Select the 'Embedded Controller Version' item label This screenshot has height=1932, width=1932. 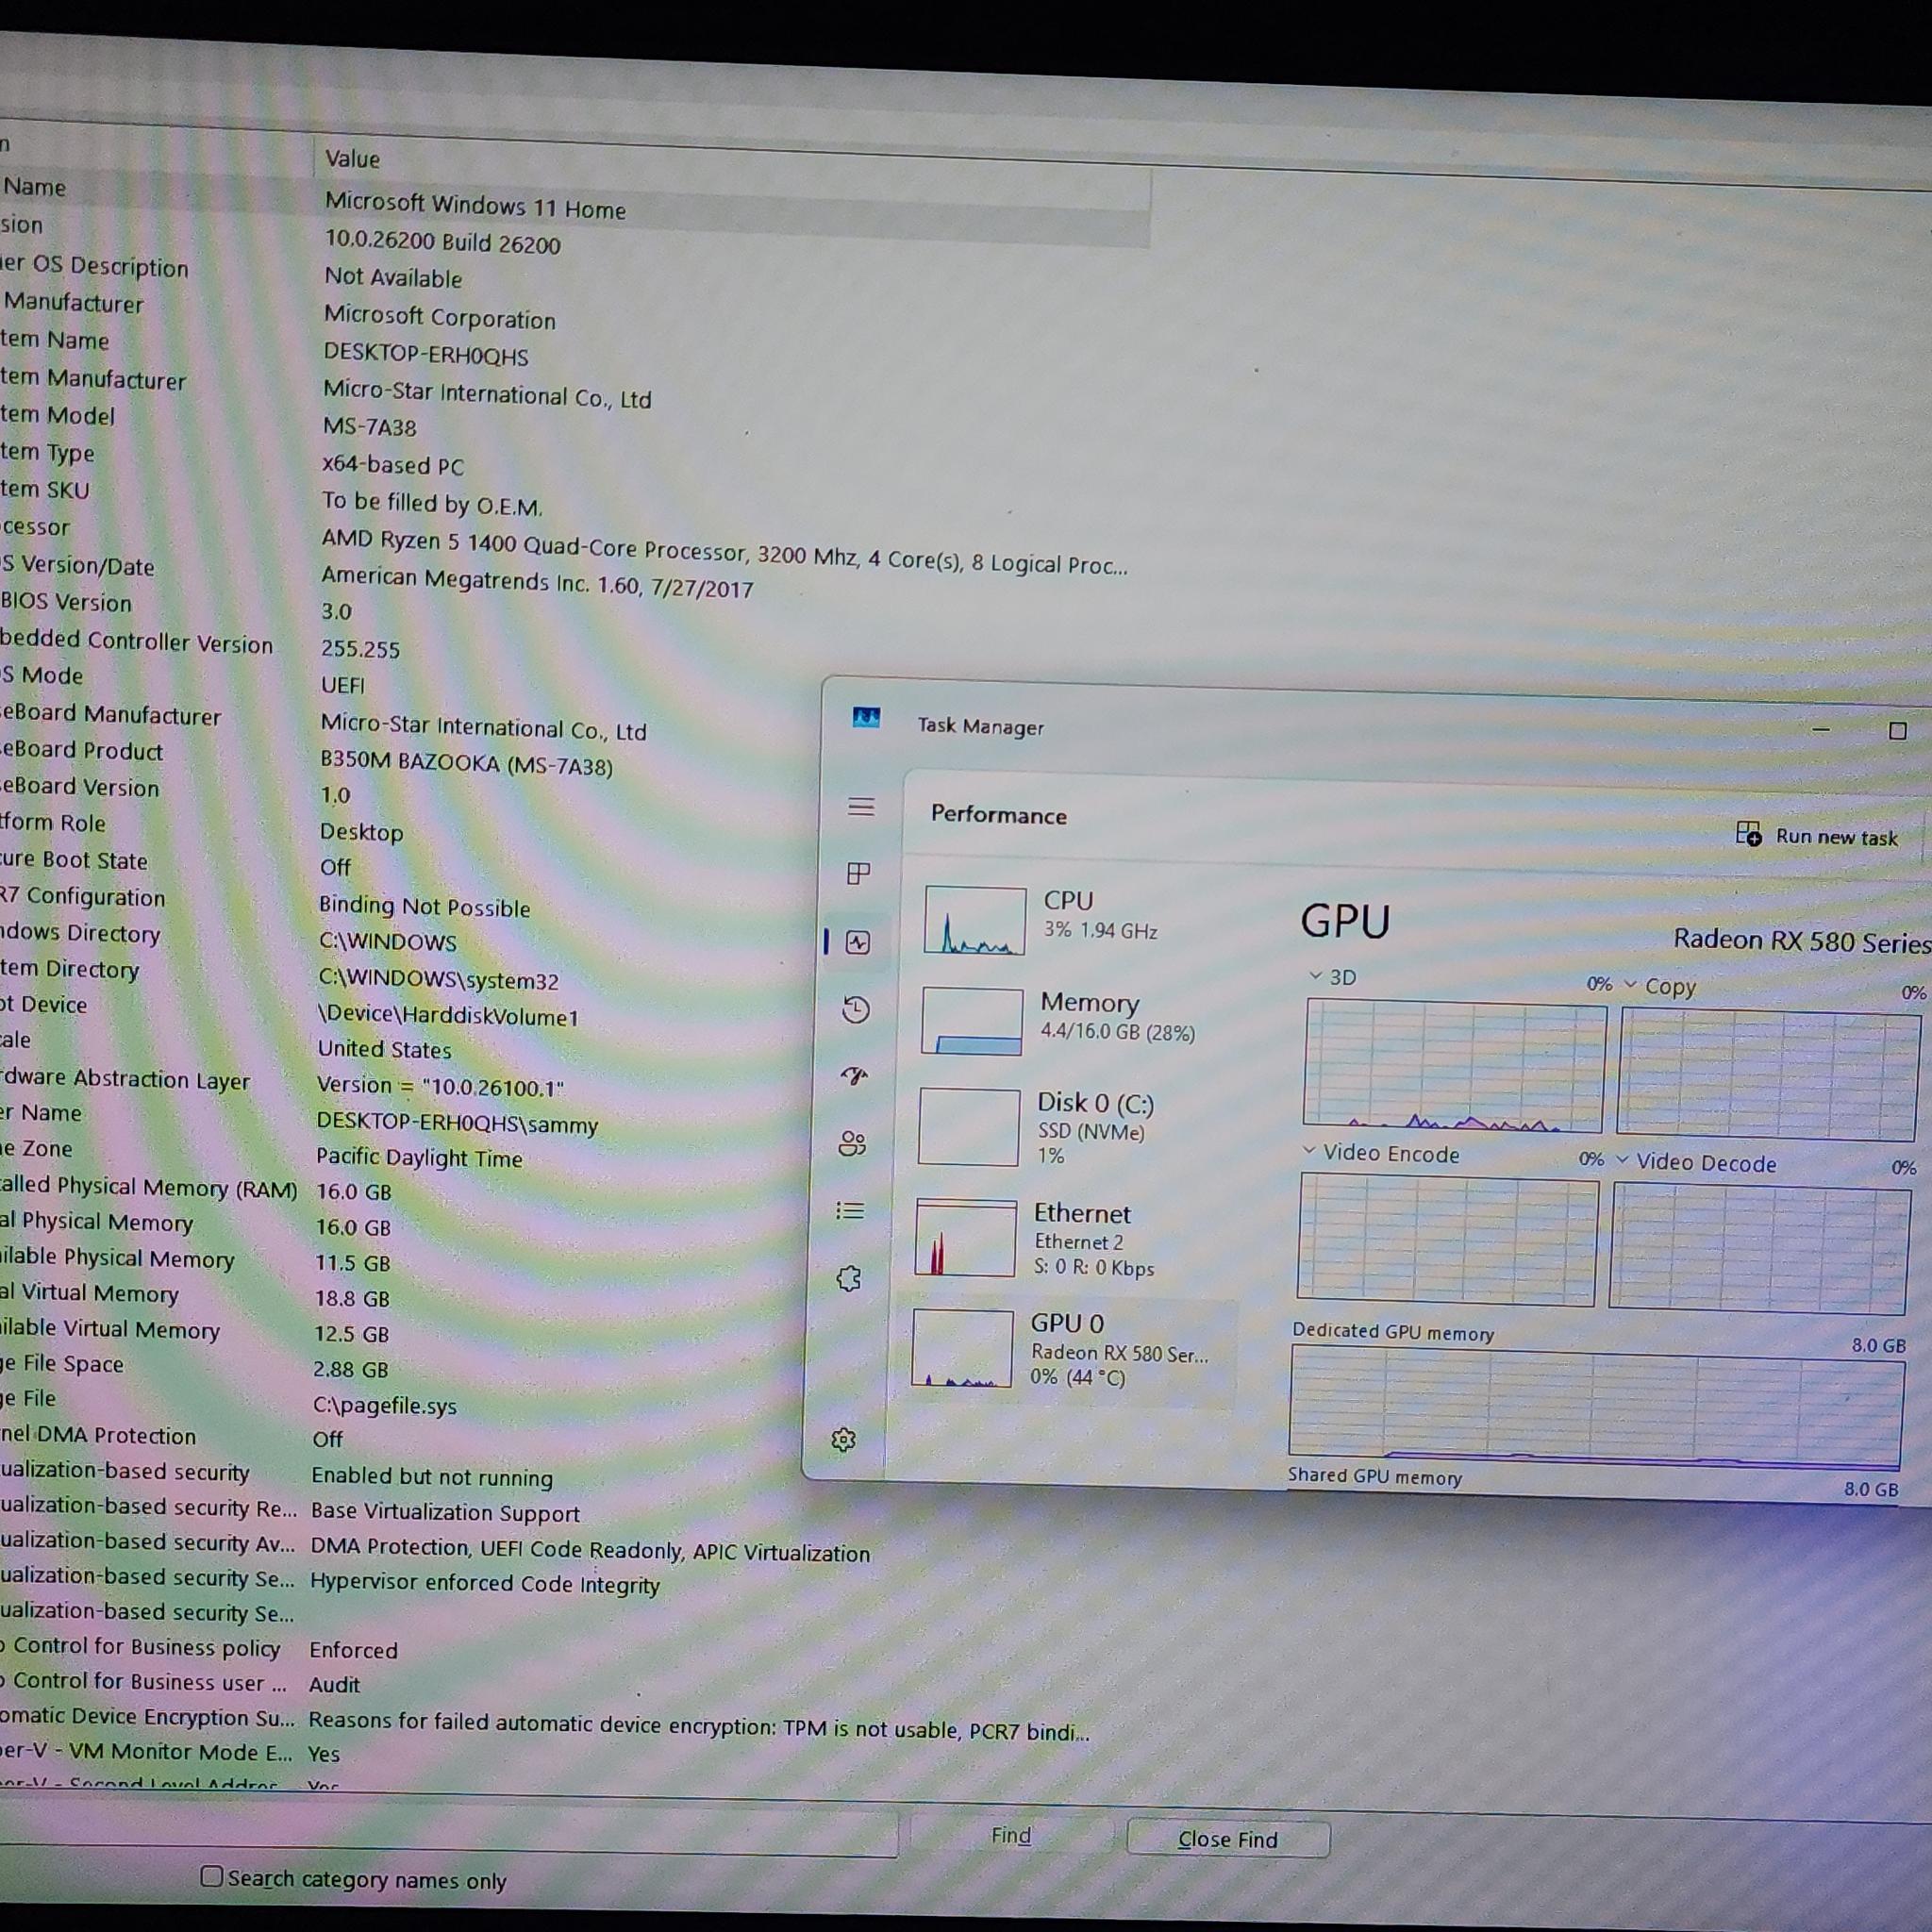coord(136,641)
